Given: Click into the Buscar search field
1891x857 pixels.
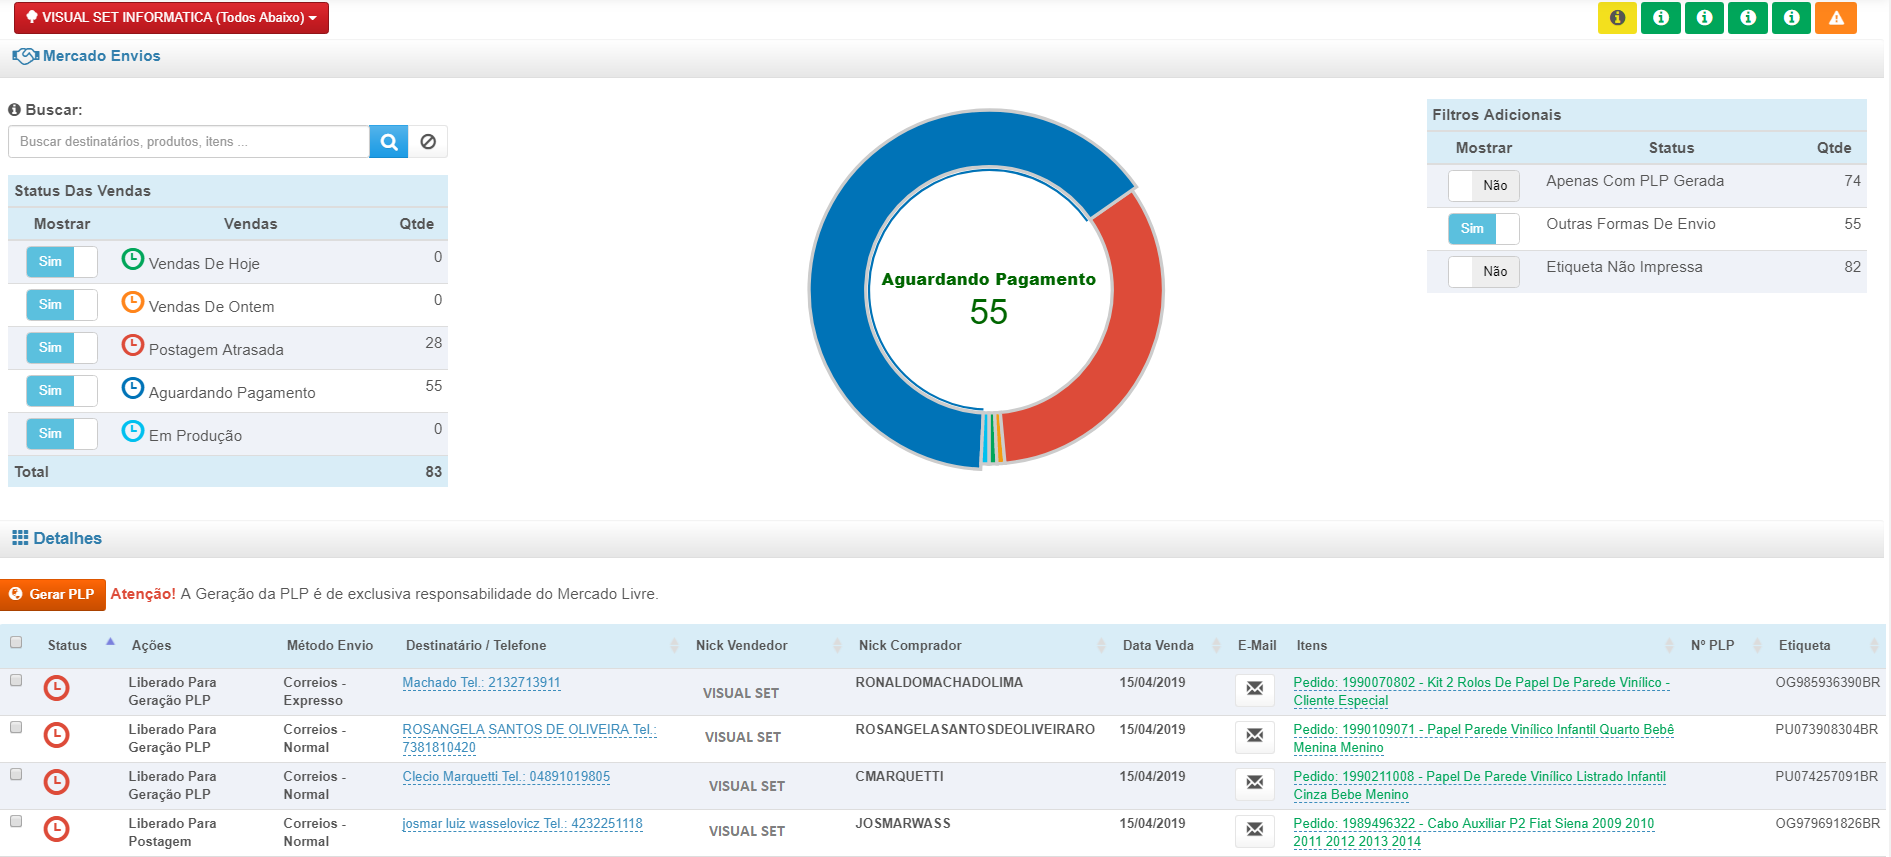Looking at the screenshot, I should (189, 142).
